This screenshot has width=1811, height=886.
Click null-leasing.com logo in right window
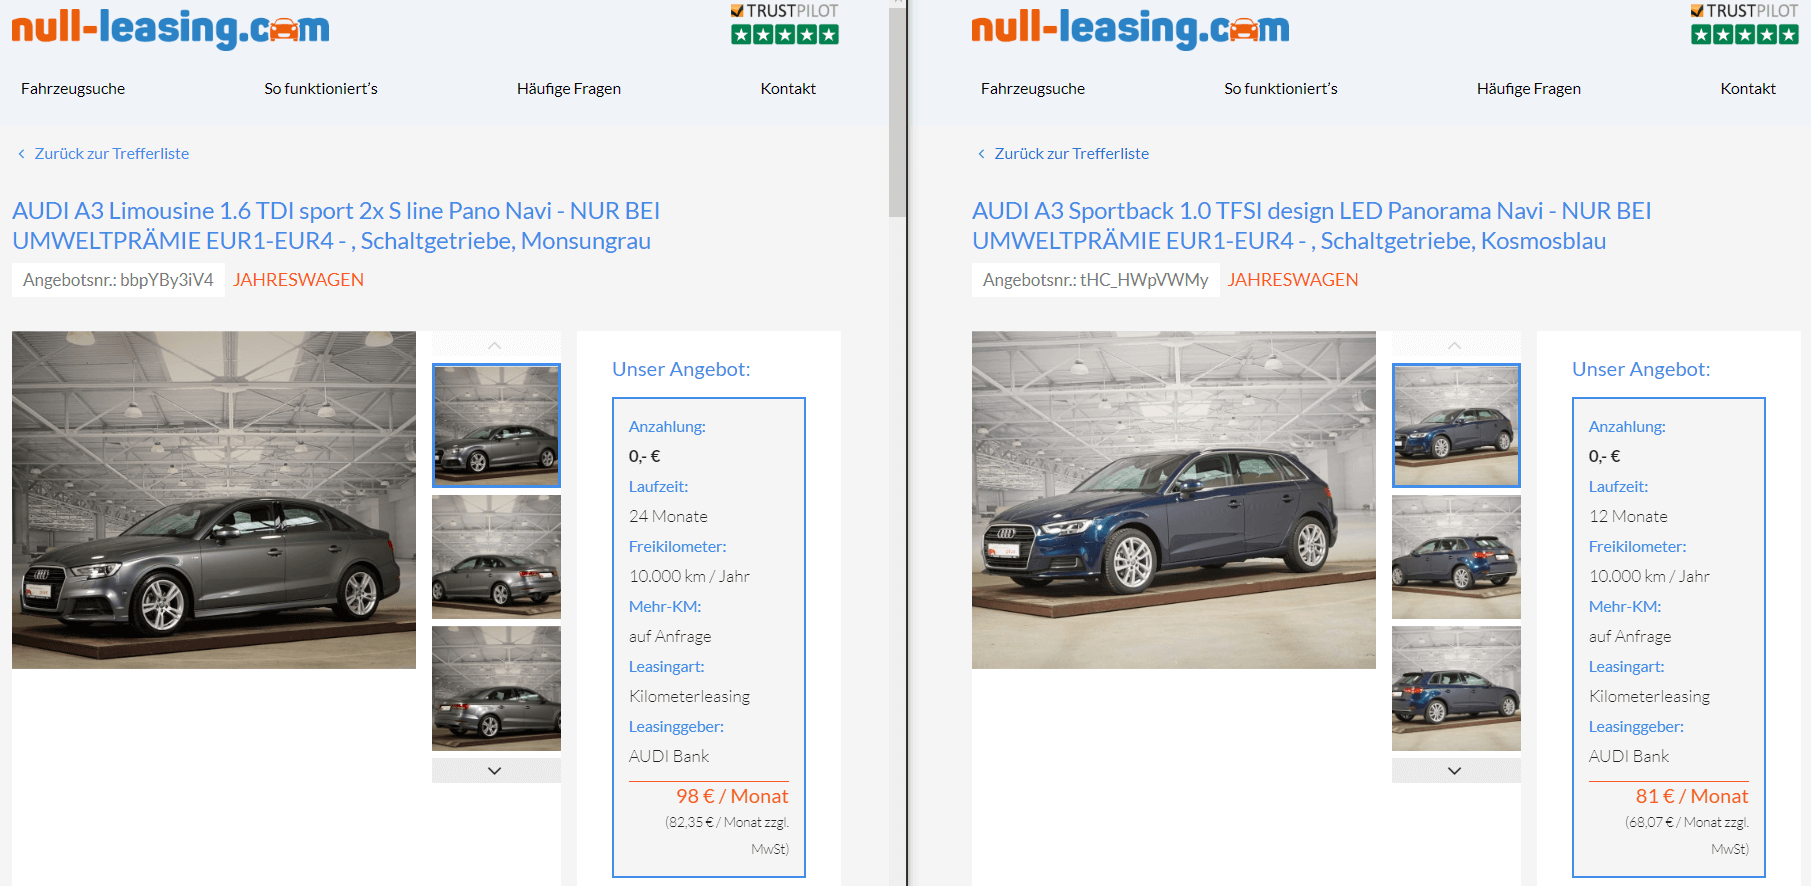coord(1130,28)
